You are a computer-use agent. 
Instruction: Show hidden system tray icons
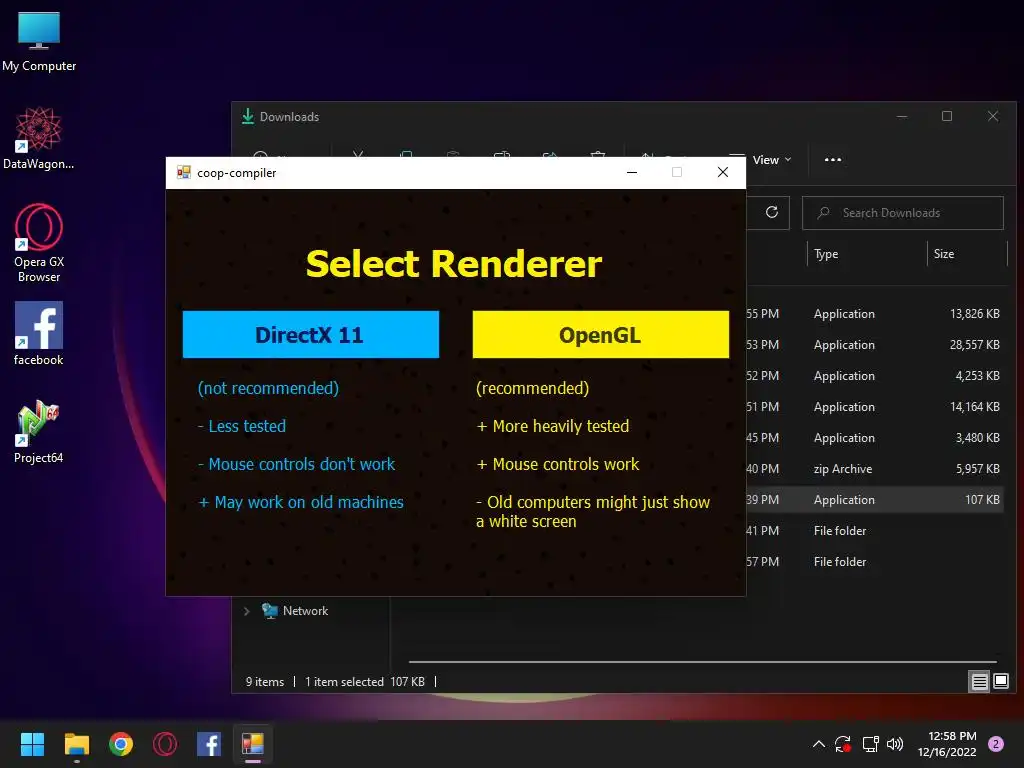click(x=818, y=744)
